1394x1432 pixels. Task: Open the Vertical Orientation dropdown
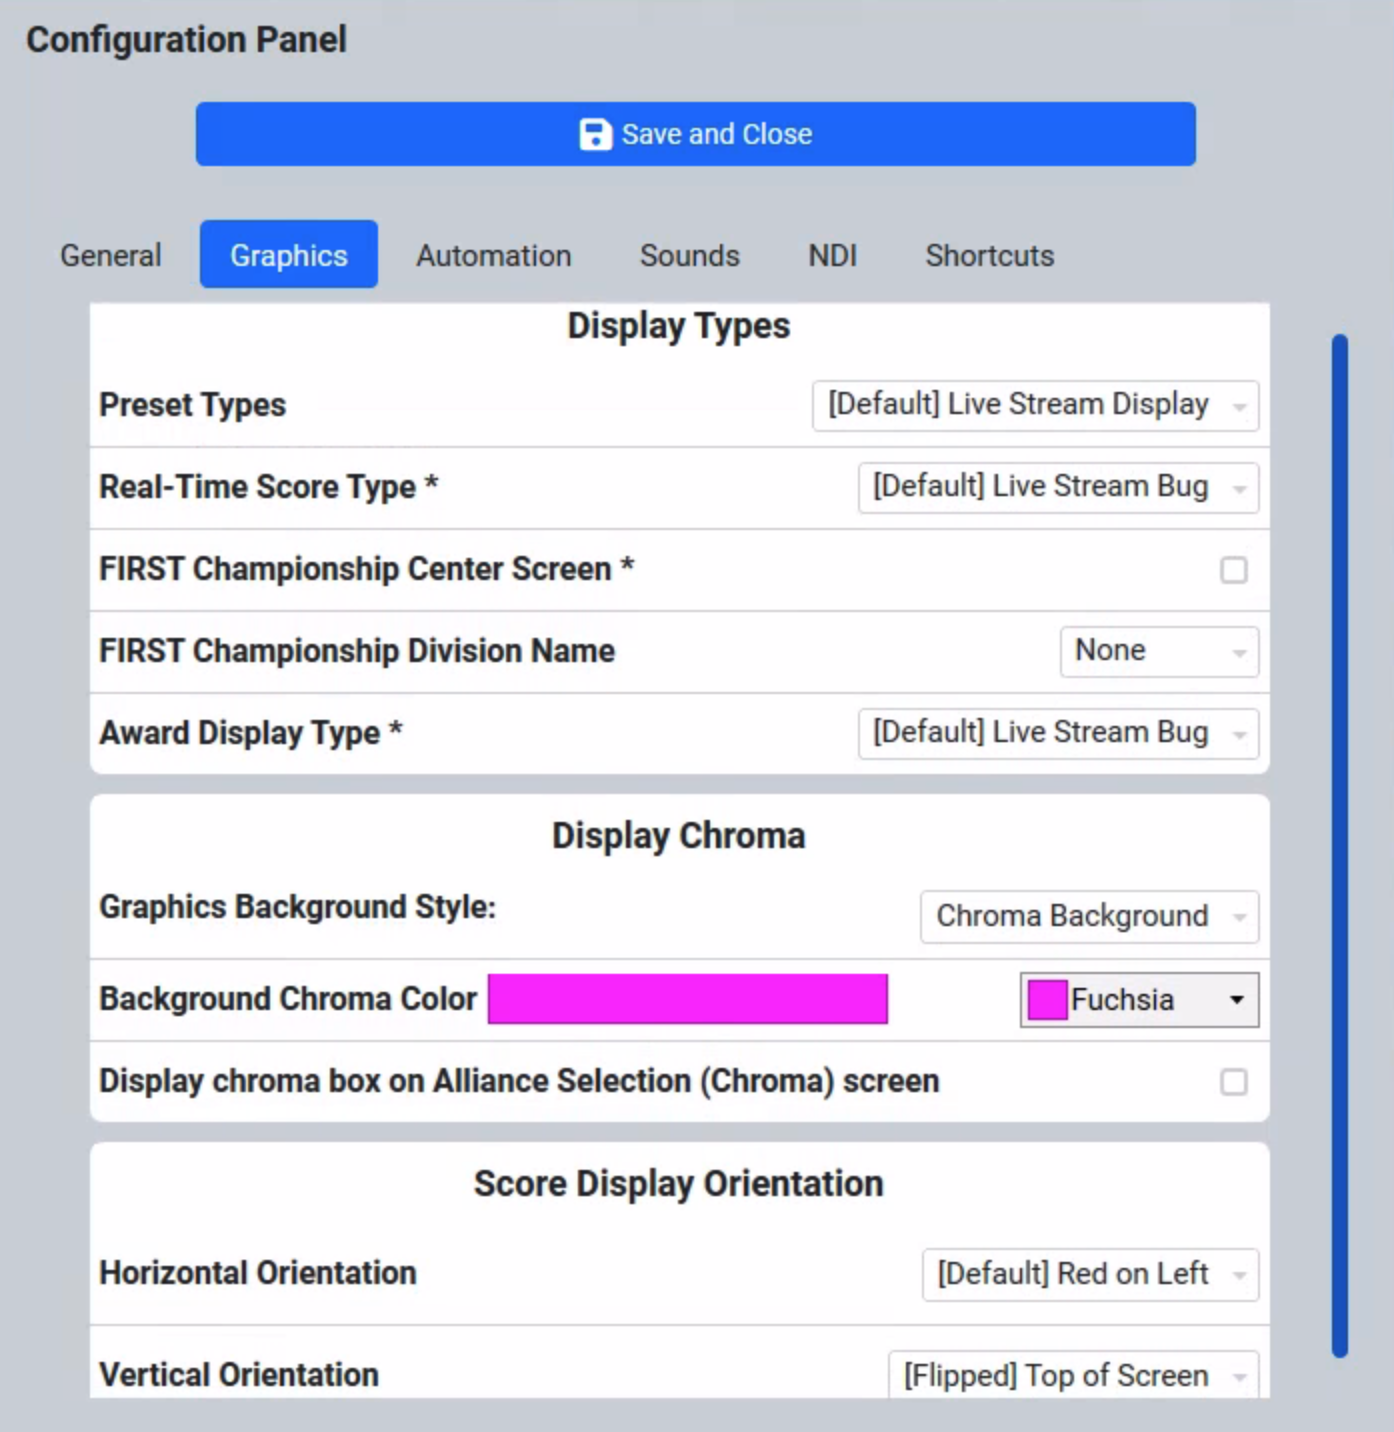1073,1376
